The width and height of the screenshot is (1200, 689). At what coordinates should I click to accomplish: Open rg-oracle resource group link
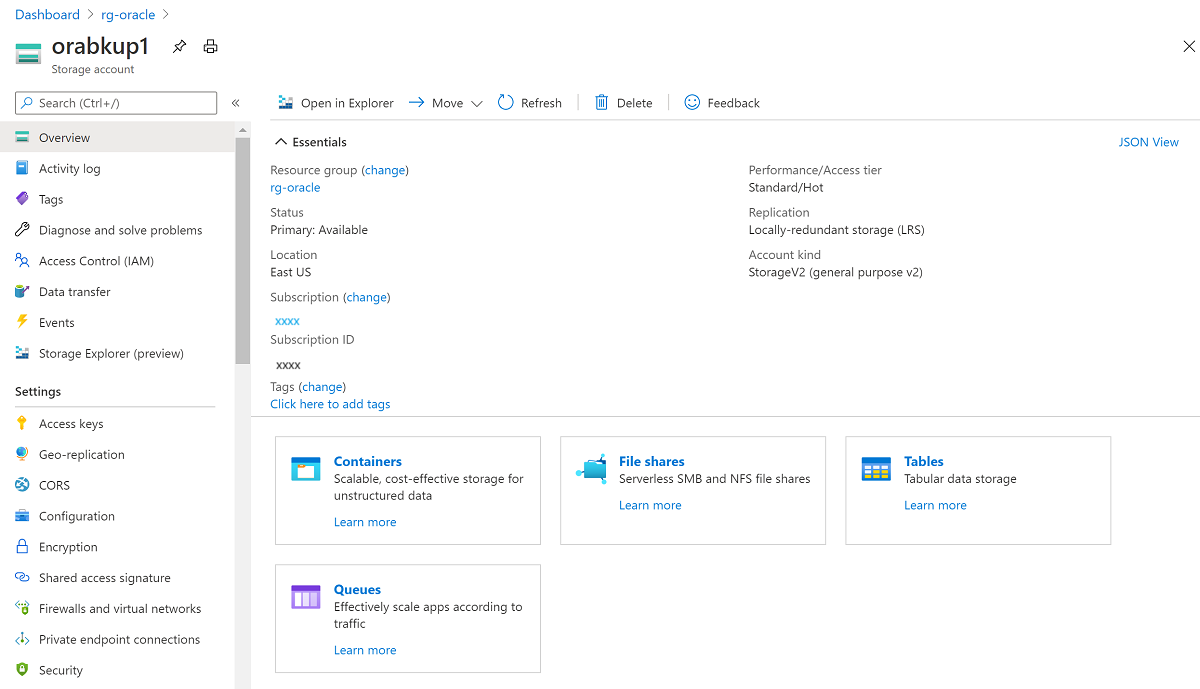pyautogui.click(x=295, y=188)
